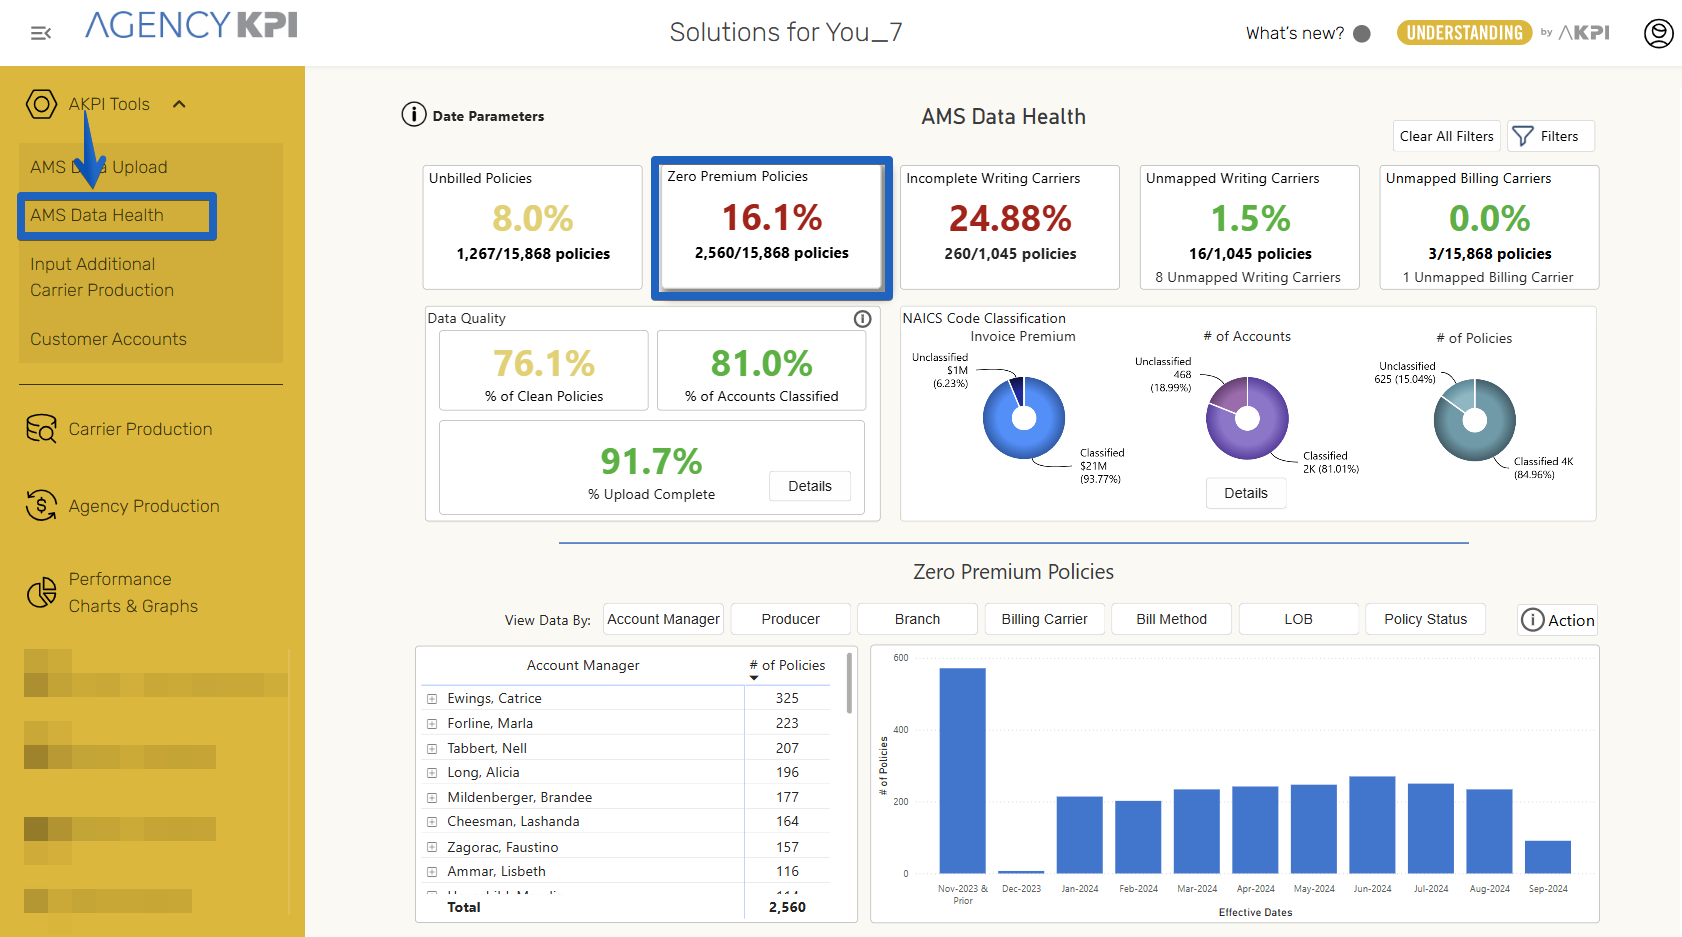
Task: Go to Agency Production section
Action: (x=144, y=506)
